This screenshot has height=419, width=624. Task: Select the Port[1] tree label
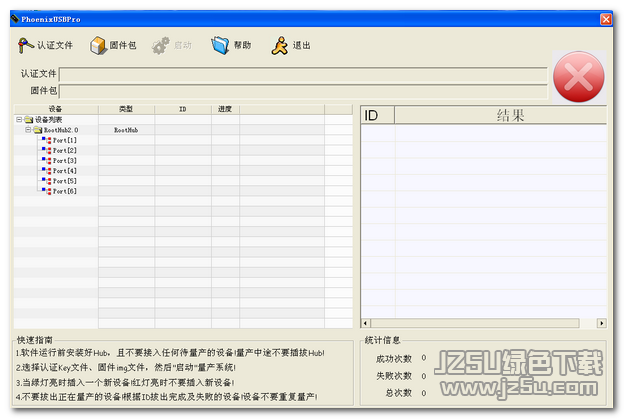tap(65, 140)
